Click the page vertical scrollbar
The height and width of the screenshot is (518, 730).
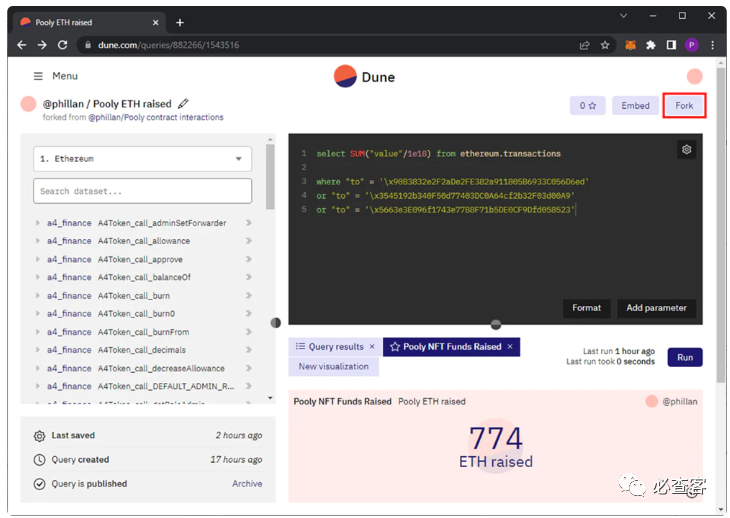click(x=721, y=226)
